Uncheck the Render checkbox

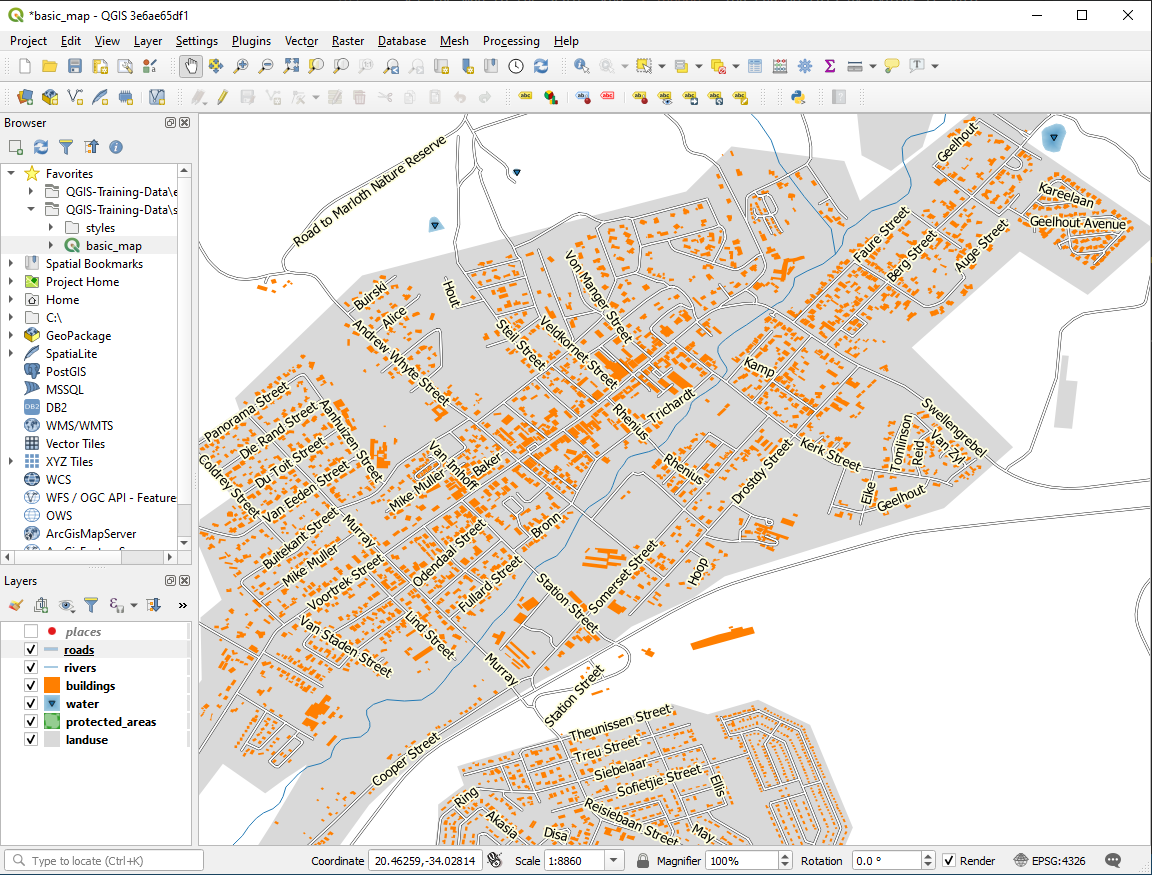coord(949,861)
